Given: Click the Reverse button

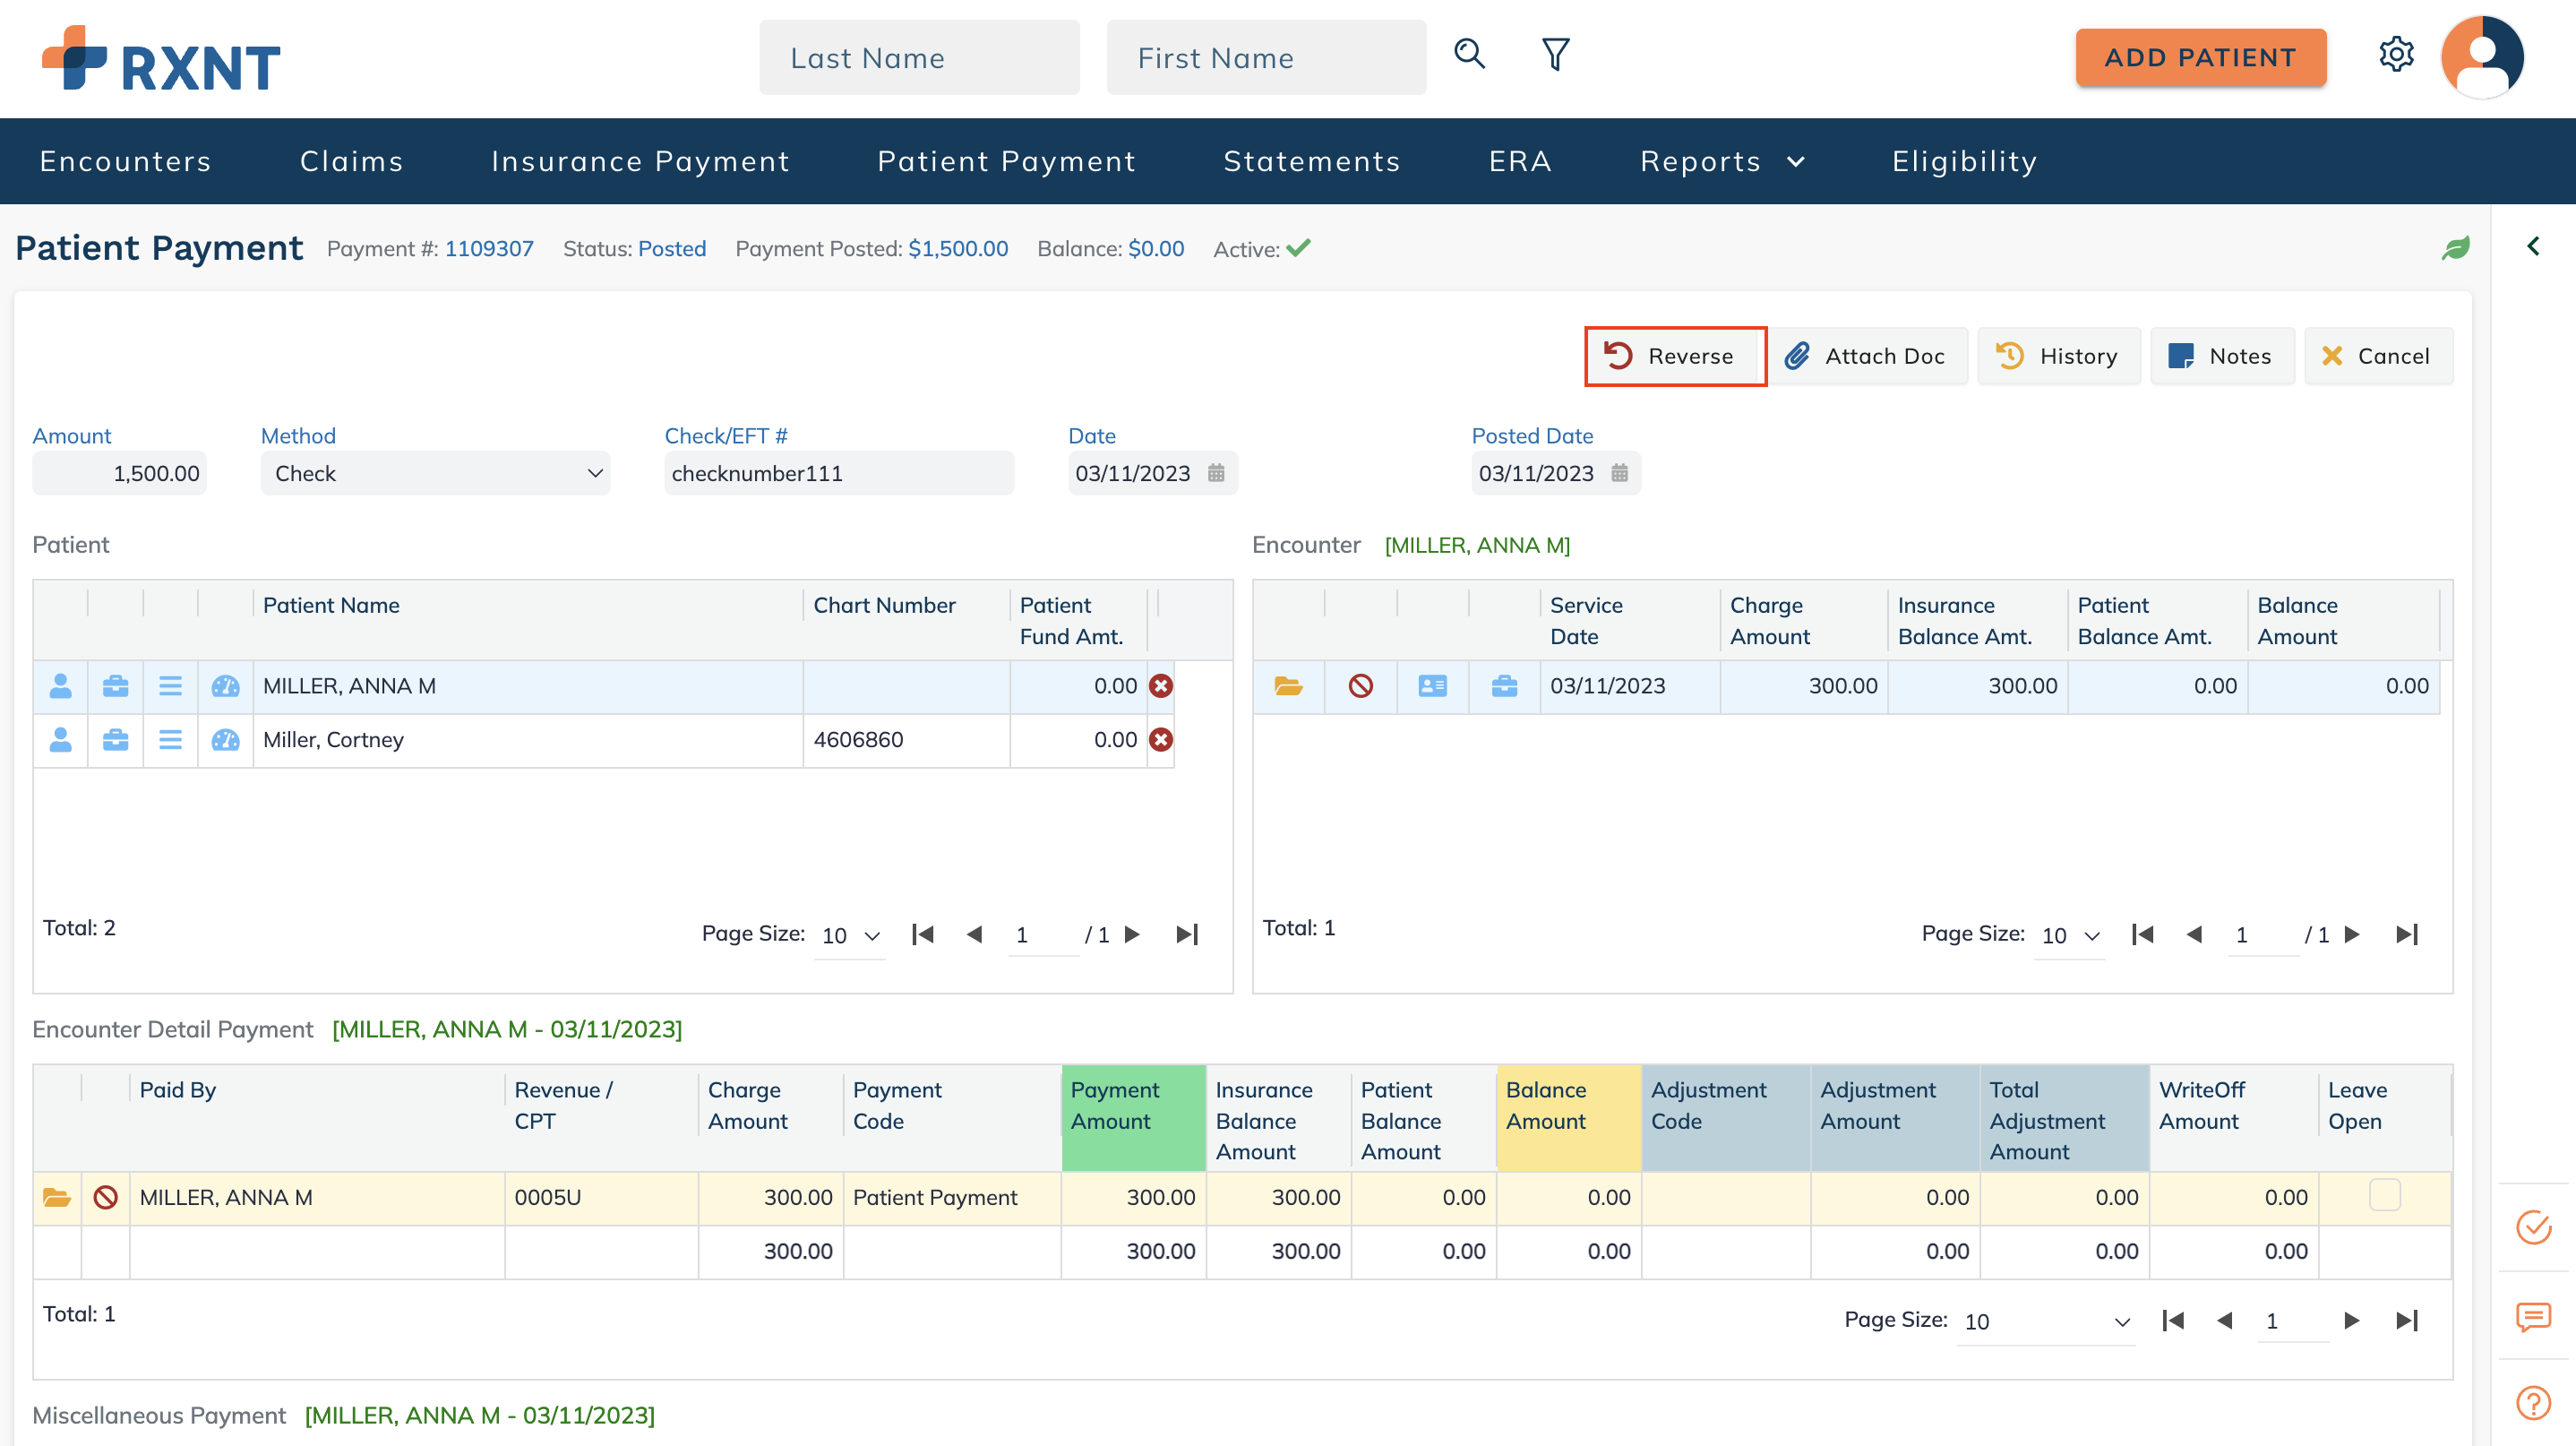Looking at the screenshot, I should 1675,356.
